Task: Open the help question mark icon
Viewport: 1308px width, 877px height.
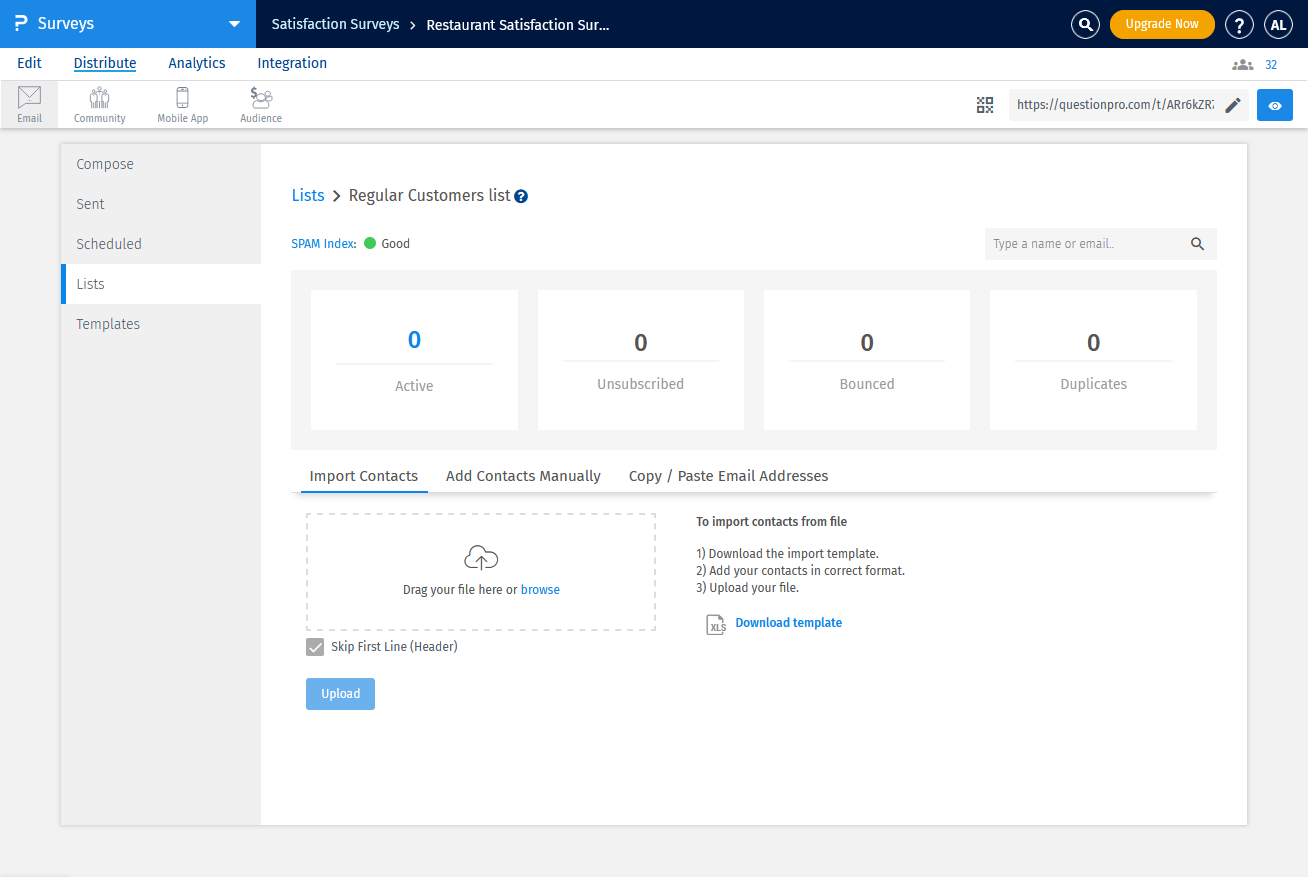Action: pos(1239,24)
